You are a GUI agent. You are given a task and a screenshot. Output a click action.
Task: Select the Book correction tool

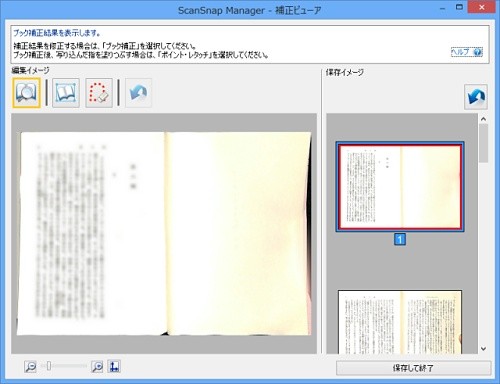point(66,93)
